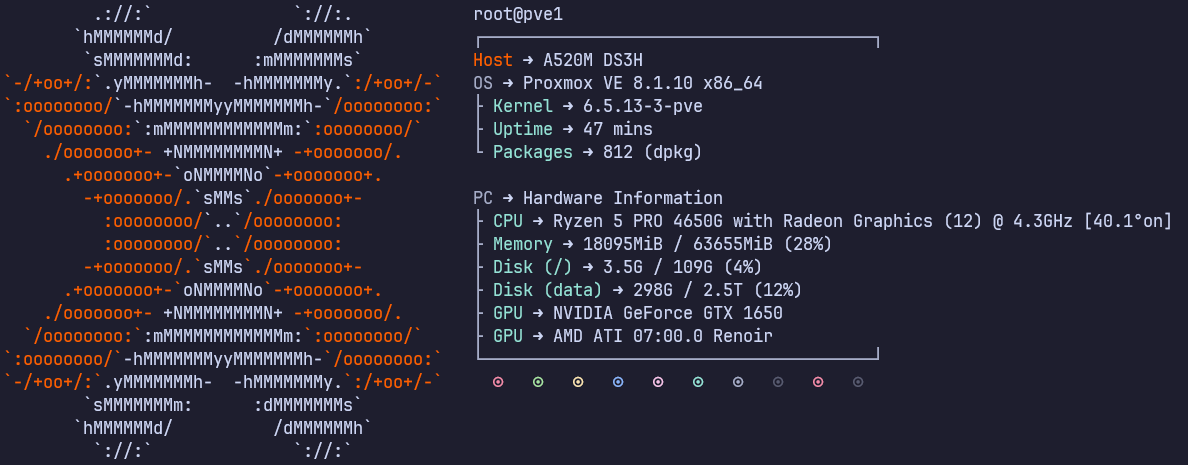The height and width of the screenshot is (465, 1188).
Task: Select the yellow color dot
Action: click(x=578, y=382)
